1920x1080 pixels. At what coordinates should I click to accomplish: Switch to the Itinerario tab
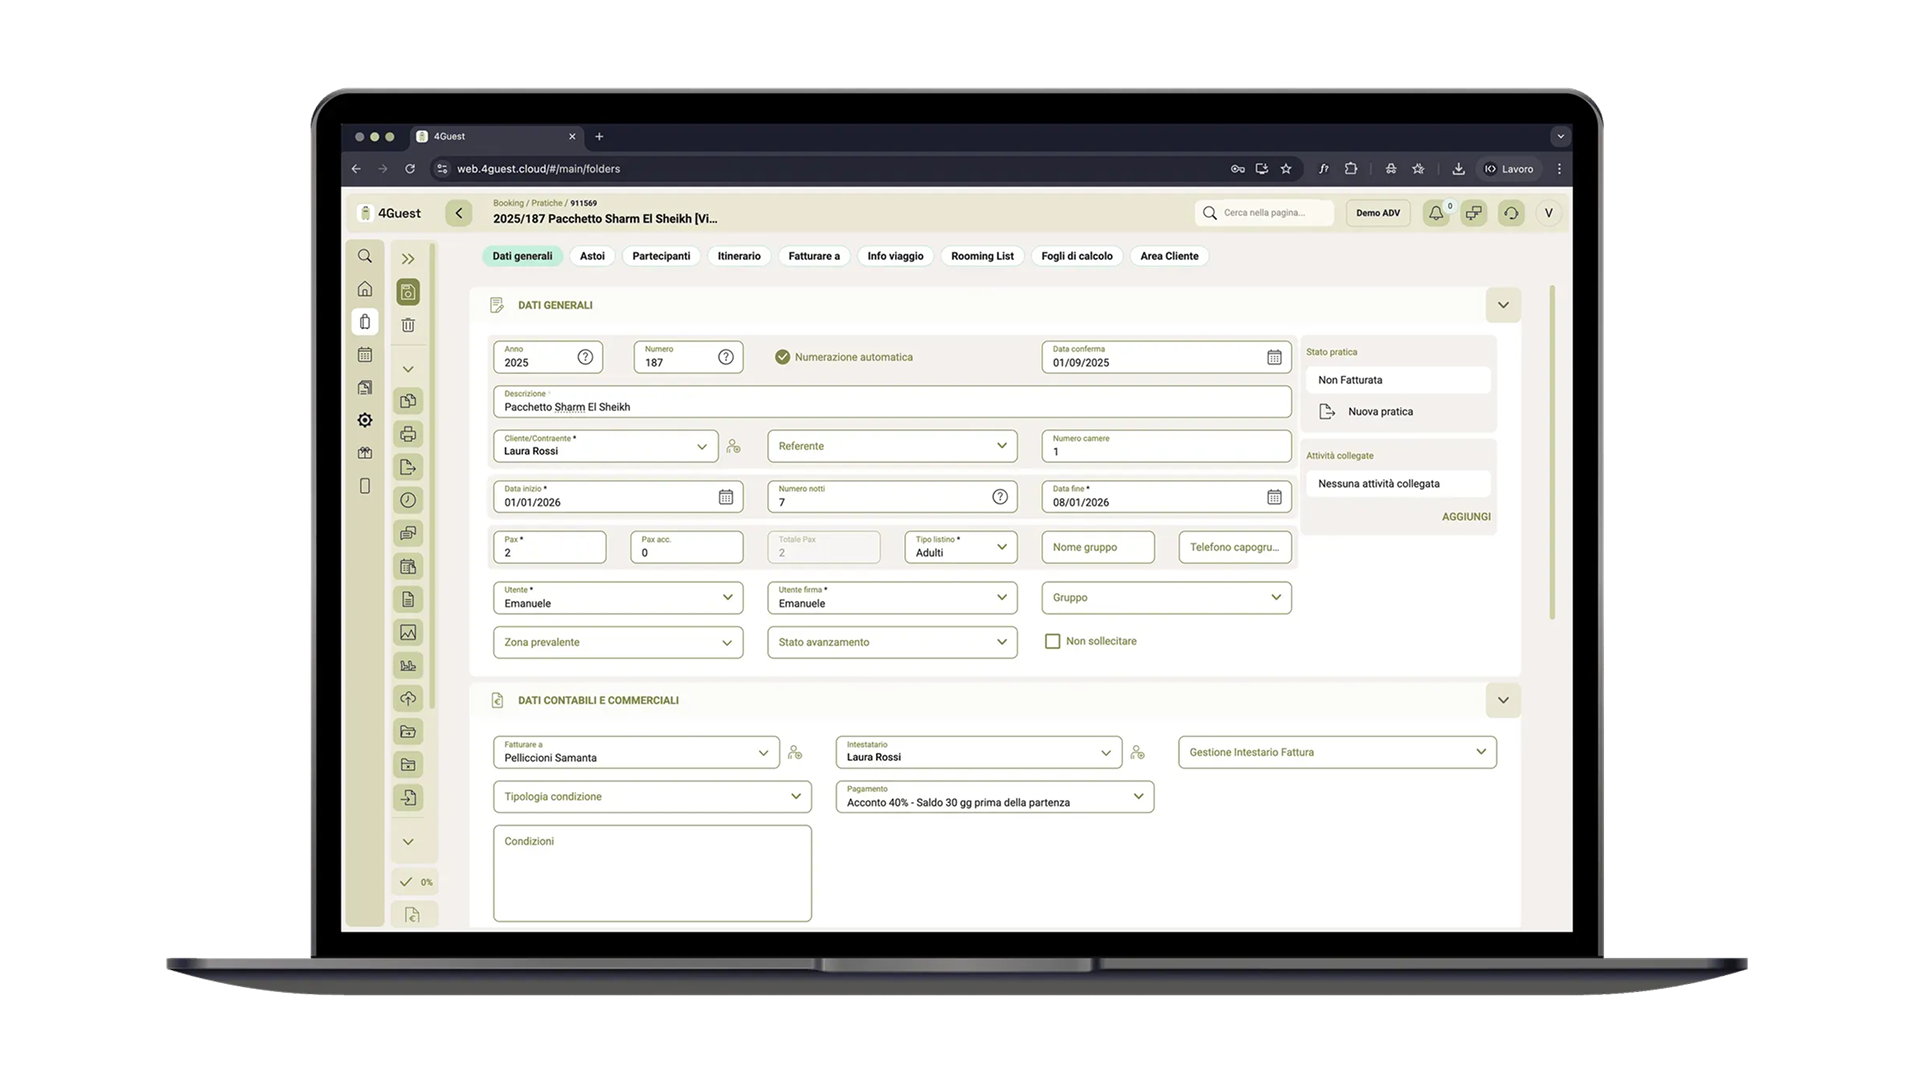[x=739, y=256]
